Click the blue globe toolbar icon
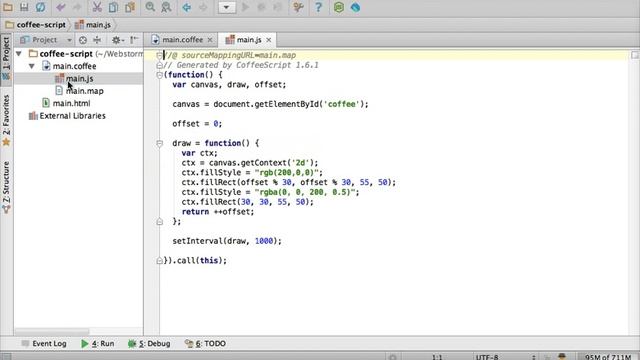This screenshot has height=360, width=640. click(355, 7)
